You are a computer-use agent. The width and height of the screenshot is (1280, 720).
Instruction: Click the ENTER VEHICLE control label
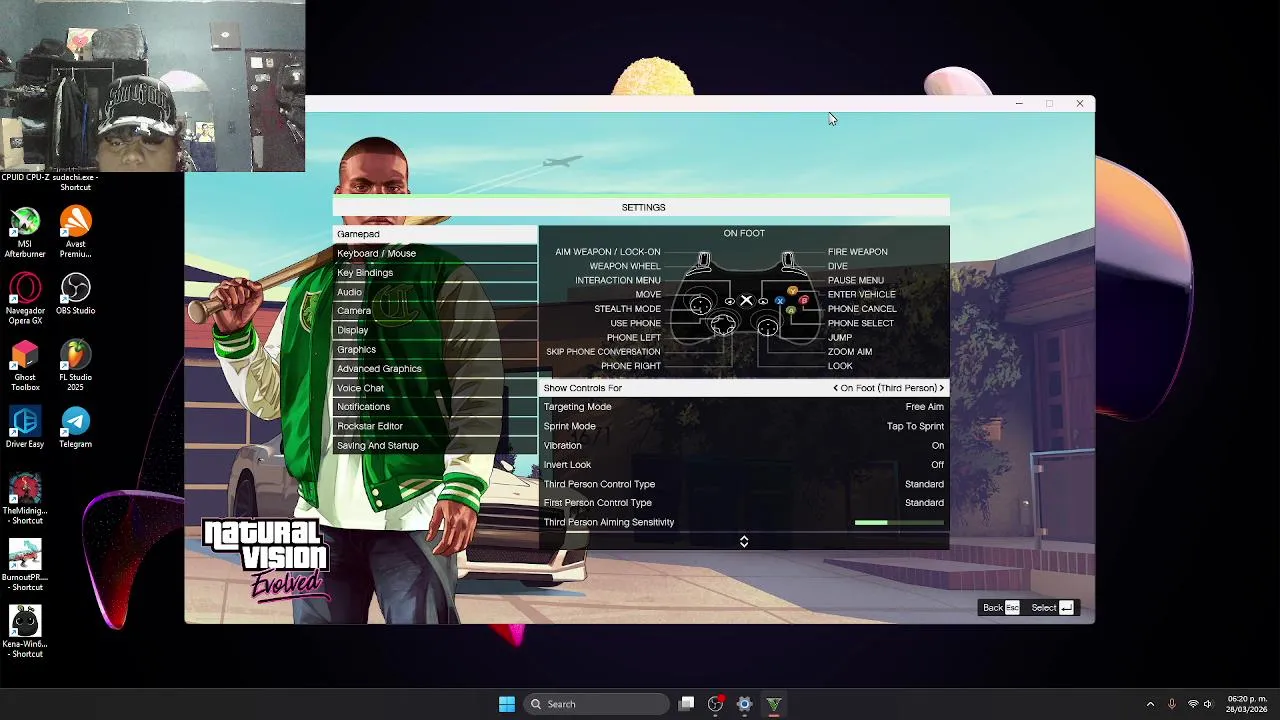(x=861, y=295)
